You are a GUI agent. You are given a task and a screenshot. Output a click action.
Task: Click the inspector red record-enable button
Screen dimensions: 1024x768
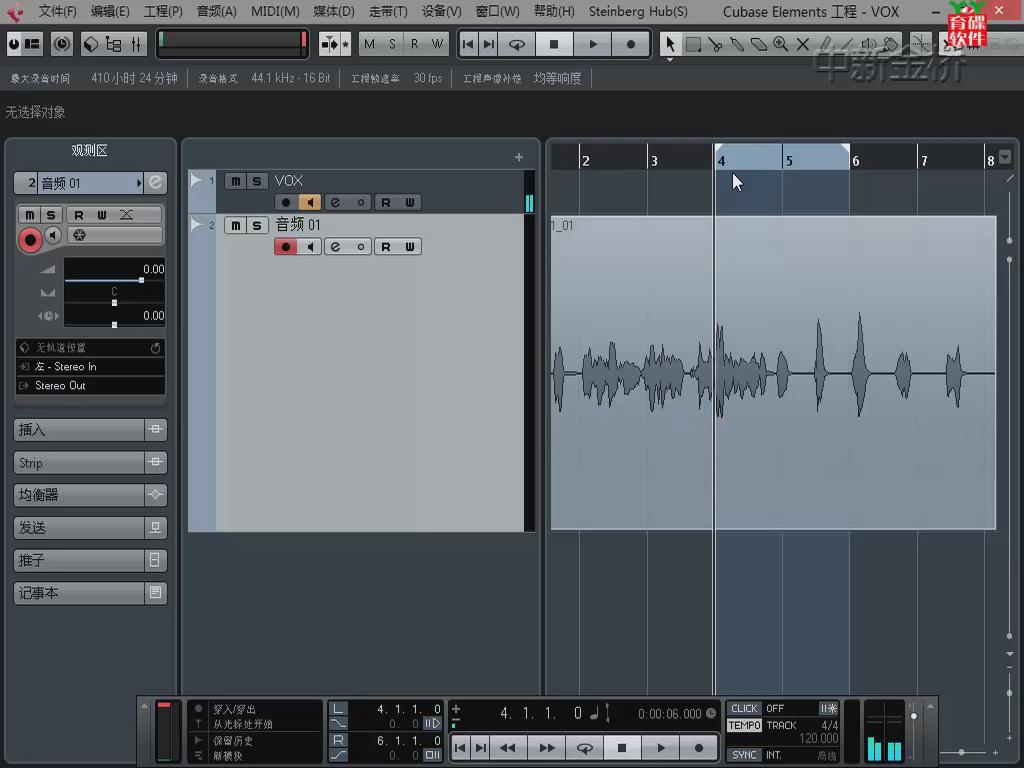29,240
